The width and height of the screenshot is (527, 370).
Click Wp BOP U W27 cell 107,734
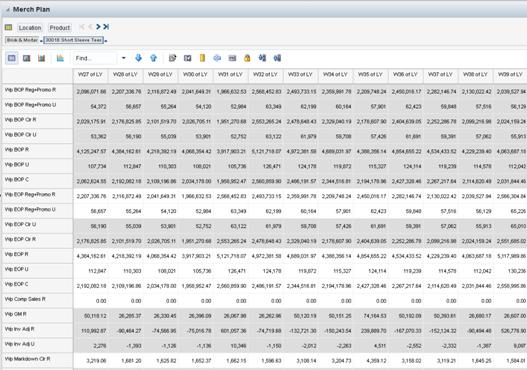click(91, 166)
